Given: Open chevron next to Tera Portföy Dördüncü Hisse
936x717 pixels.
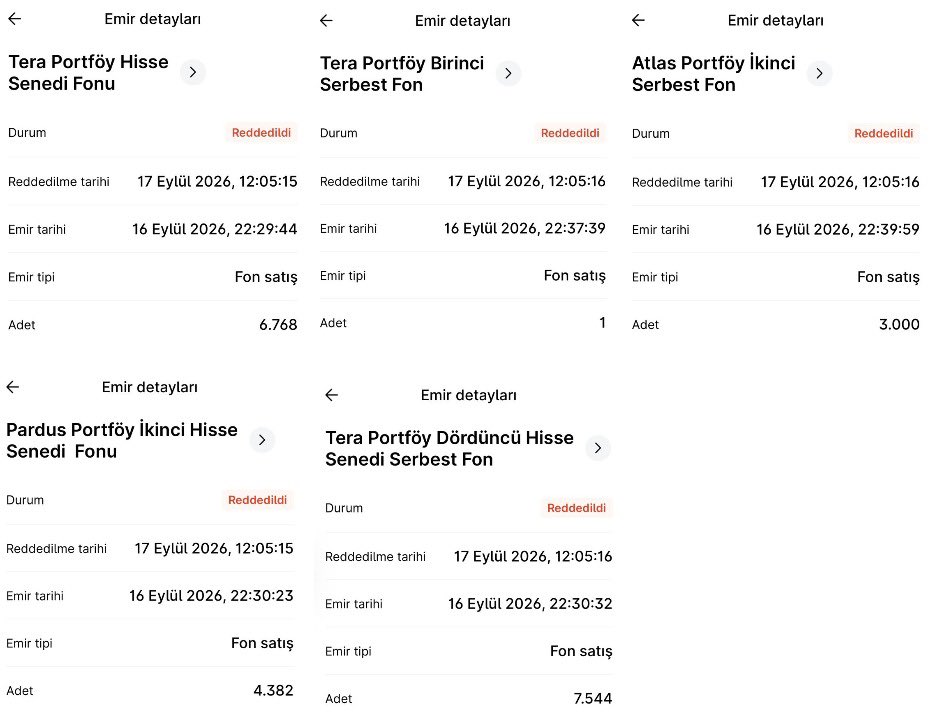Looking at the screenshot, I should [598, 448].
